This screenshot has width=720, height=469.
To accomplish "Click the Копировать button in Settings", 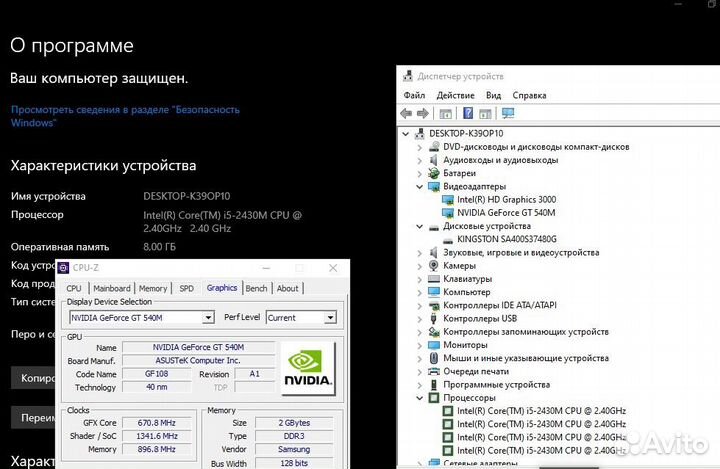I will (x=34, y=378).
